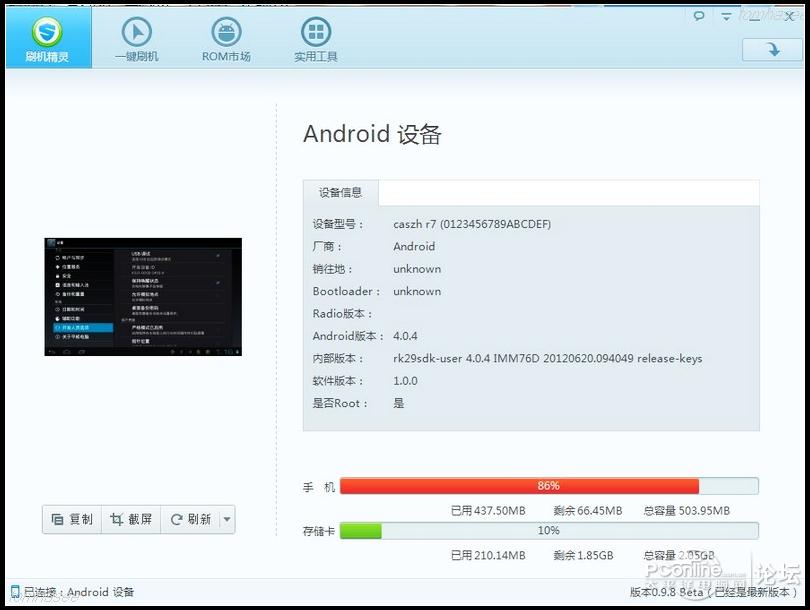The width and height of the screenshot is (810, 610).
Task: Click the red phone storage usage bar
Action: coord(519,486)
